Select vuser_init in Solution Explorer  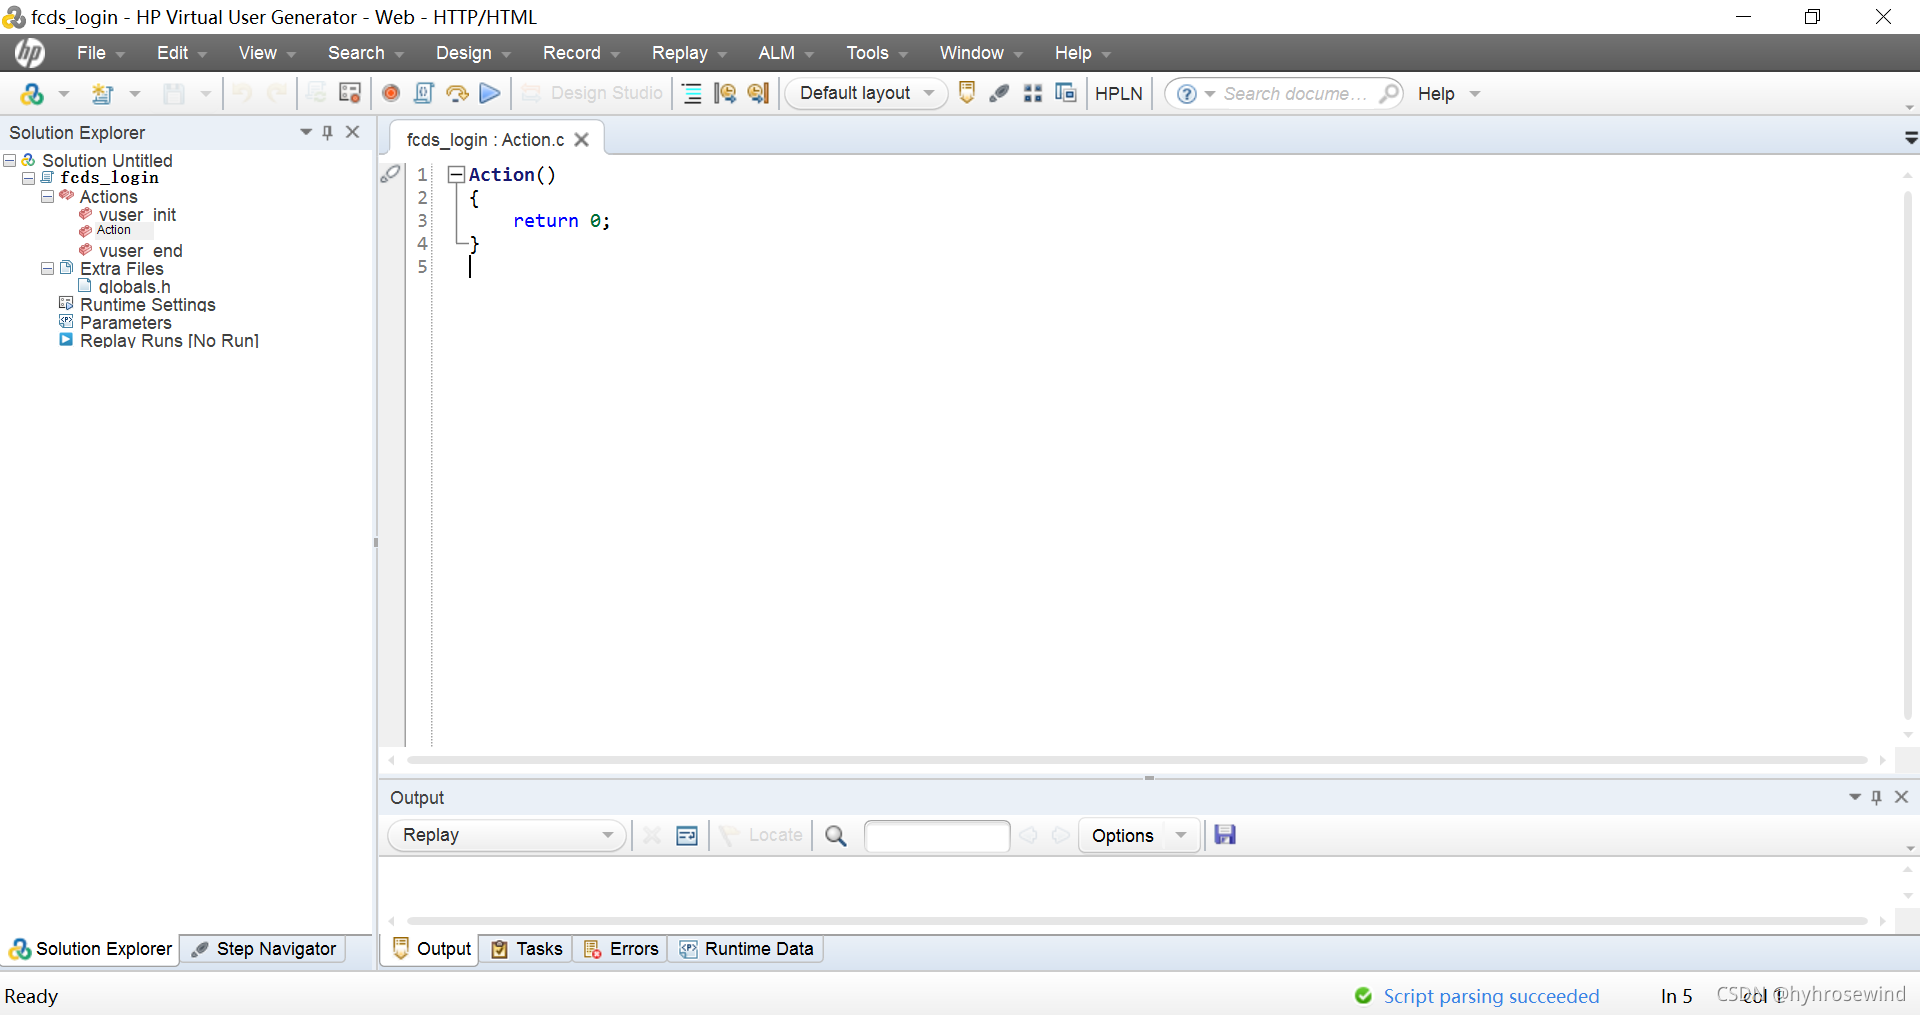click(x=137, y=215)
